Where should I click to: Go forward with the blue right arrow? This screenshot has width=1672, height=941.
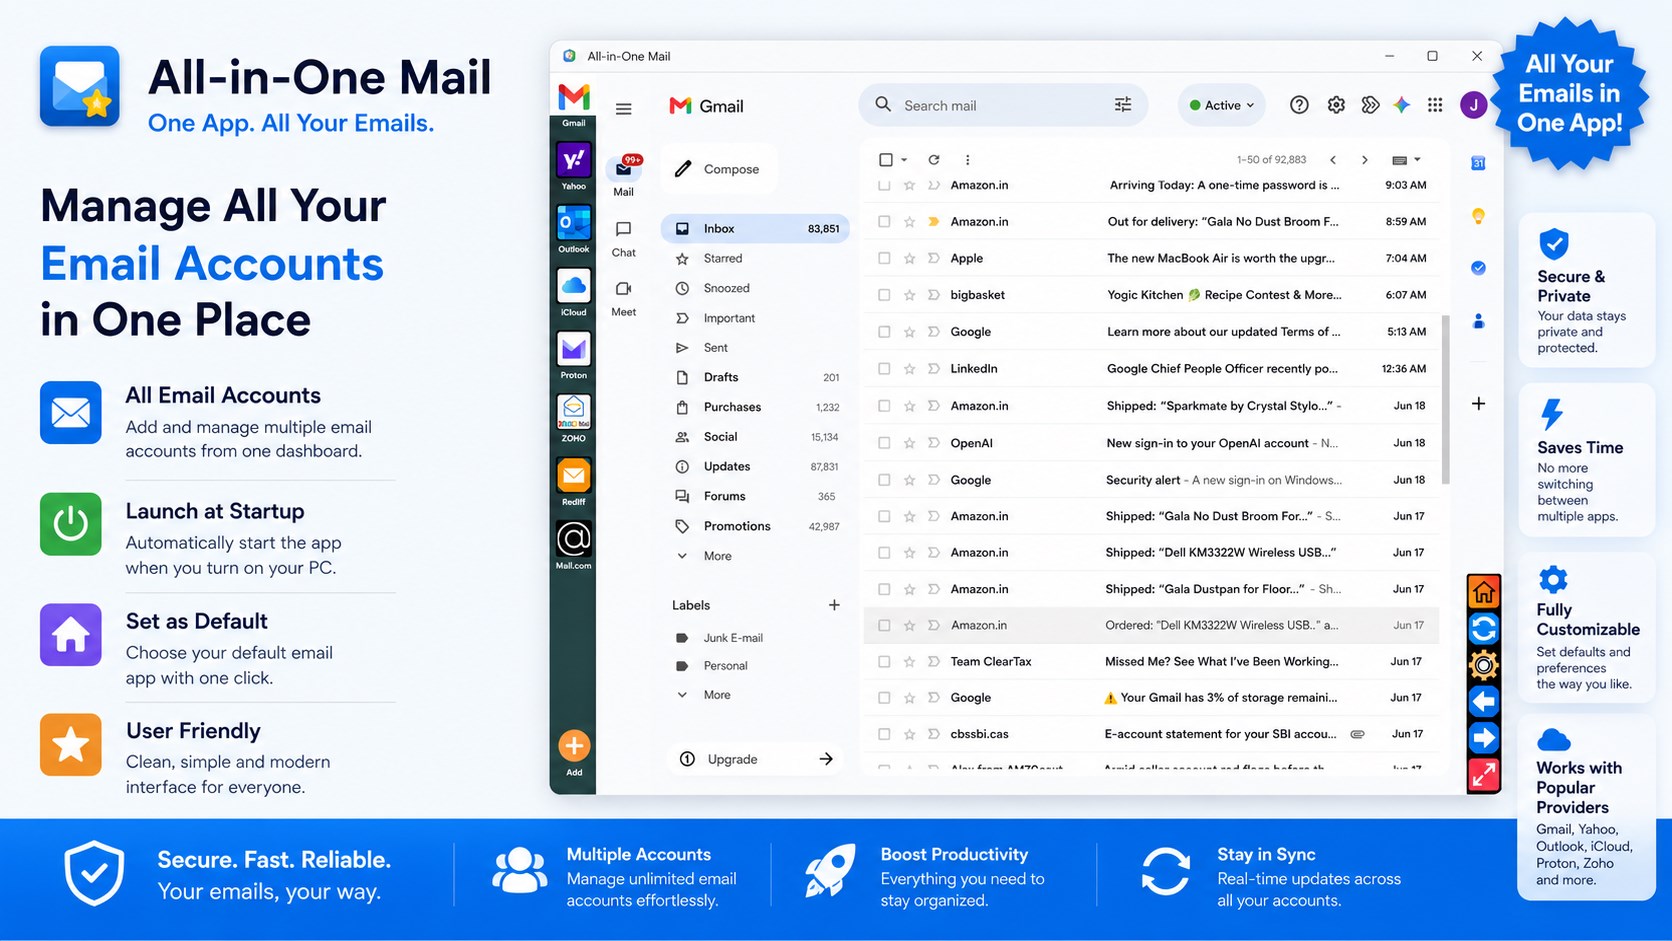[1484, 738]
